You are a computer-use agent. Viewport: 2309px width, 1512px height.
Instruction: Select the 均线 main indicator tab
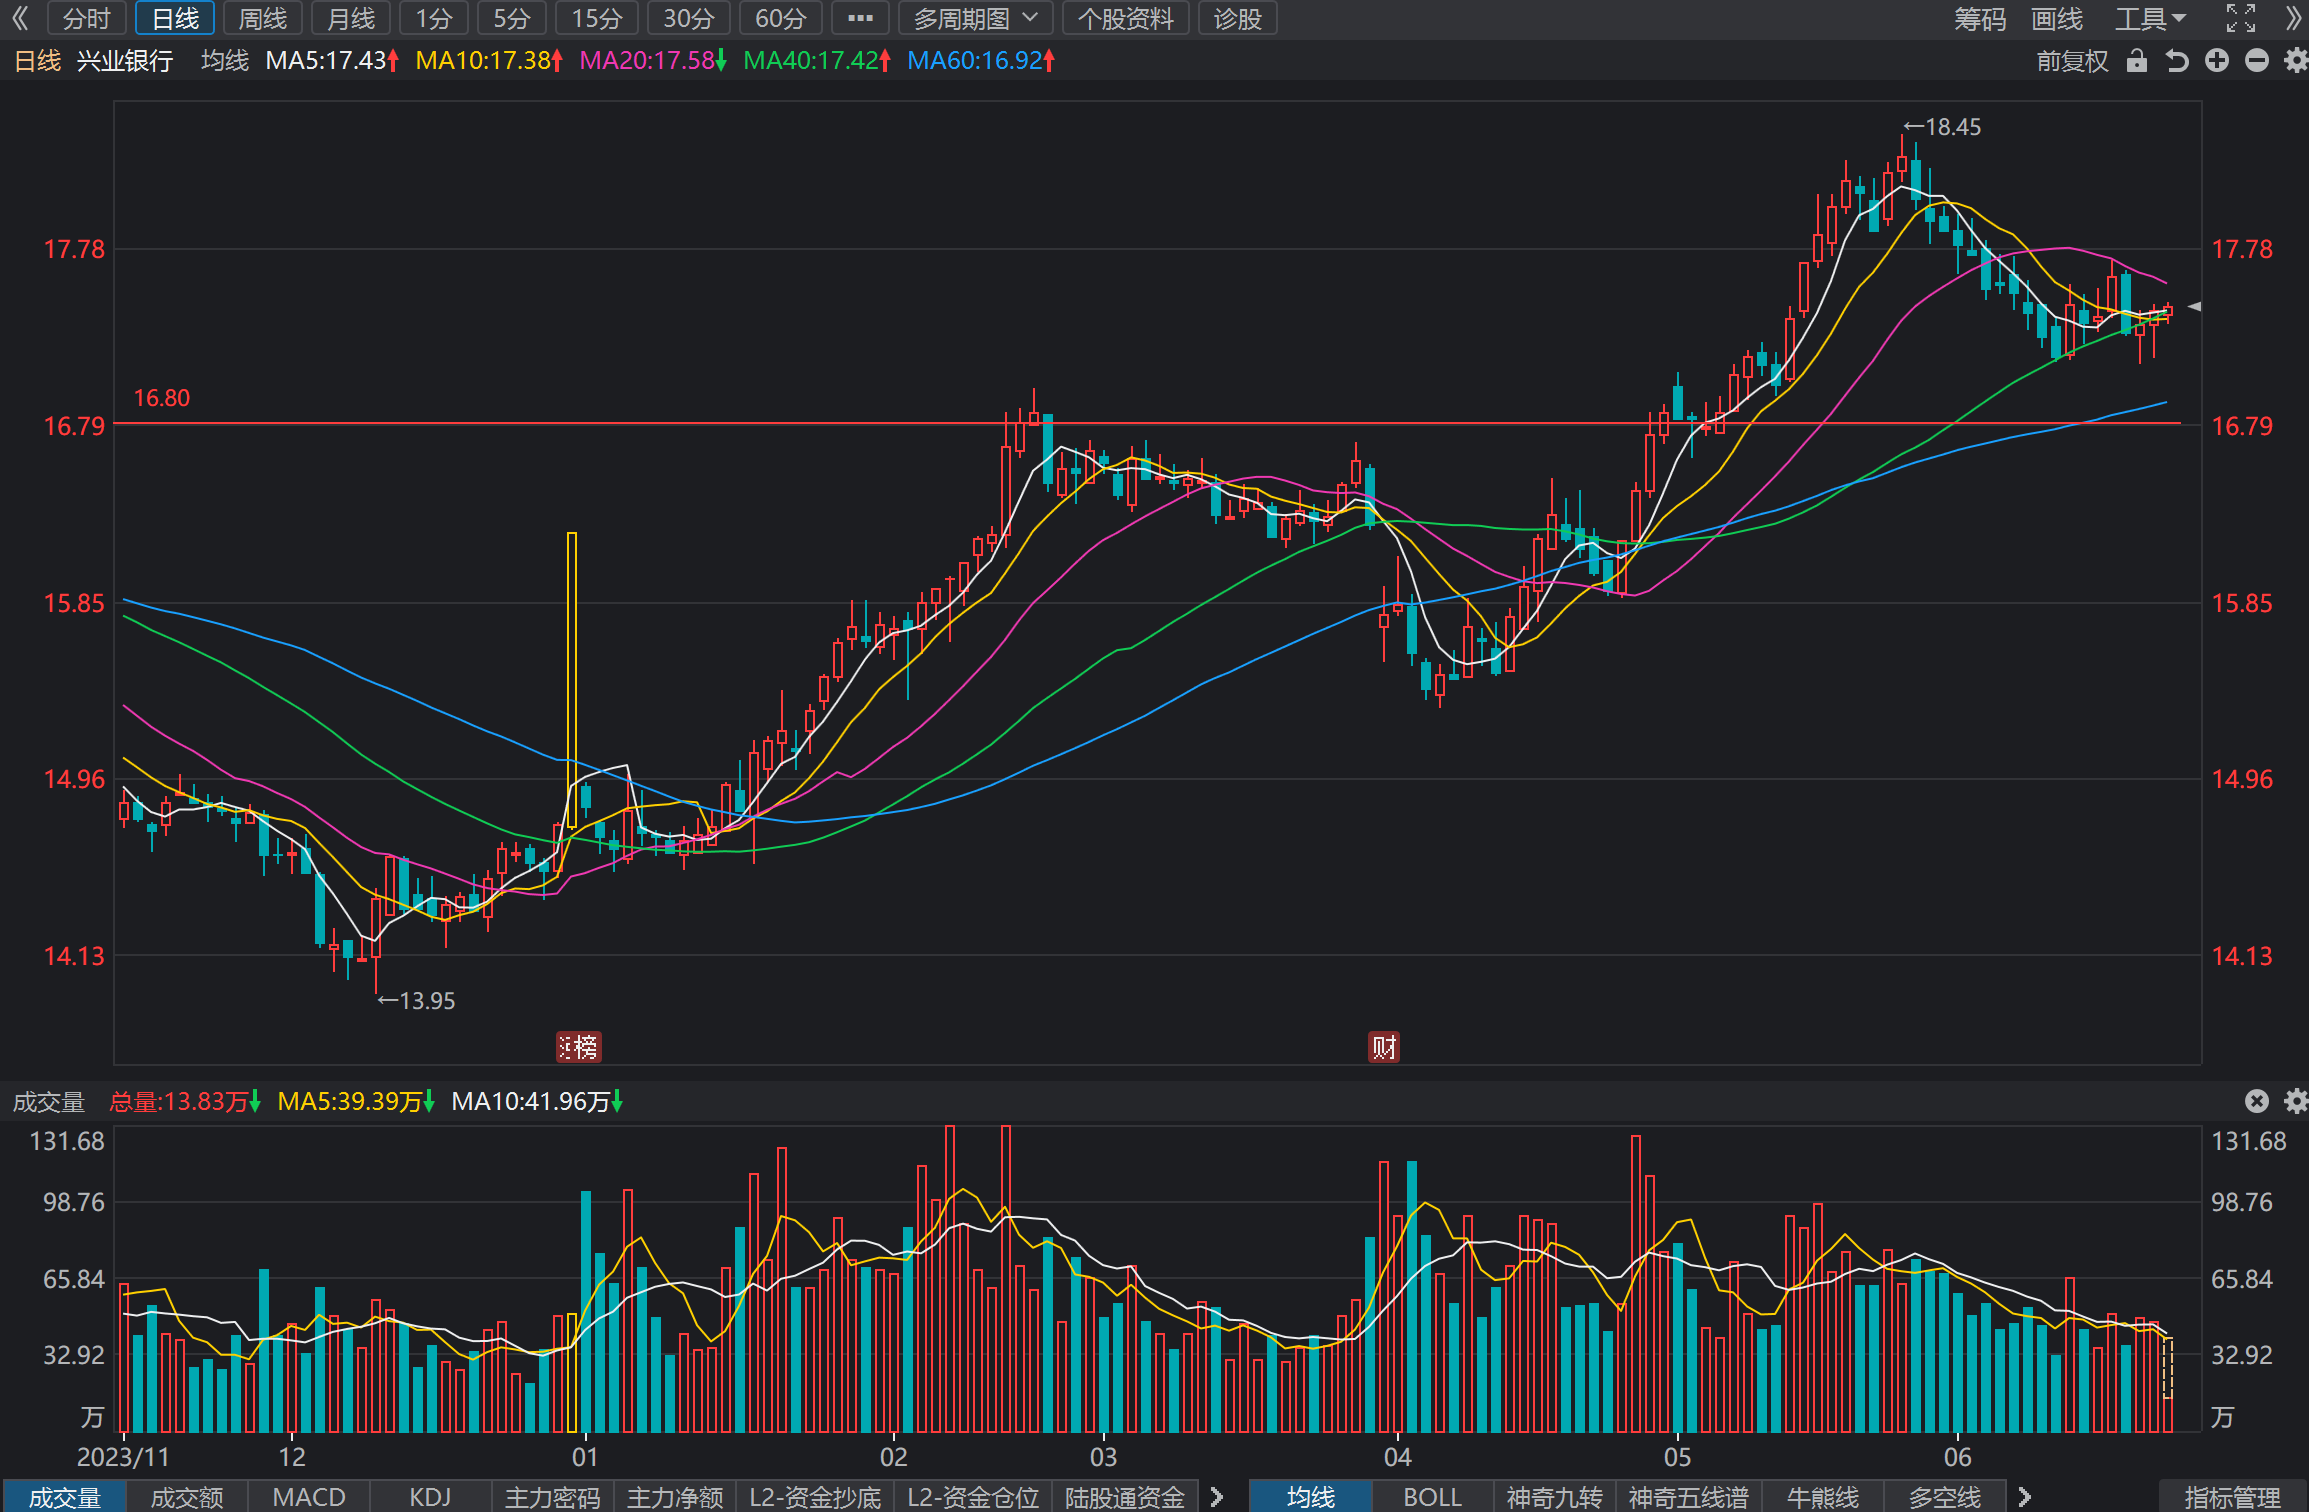[1311, 1496]
